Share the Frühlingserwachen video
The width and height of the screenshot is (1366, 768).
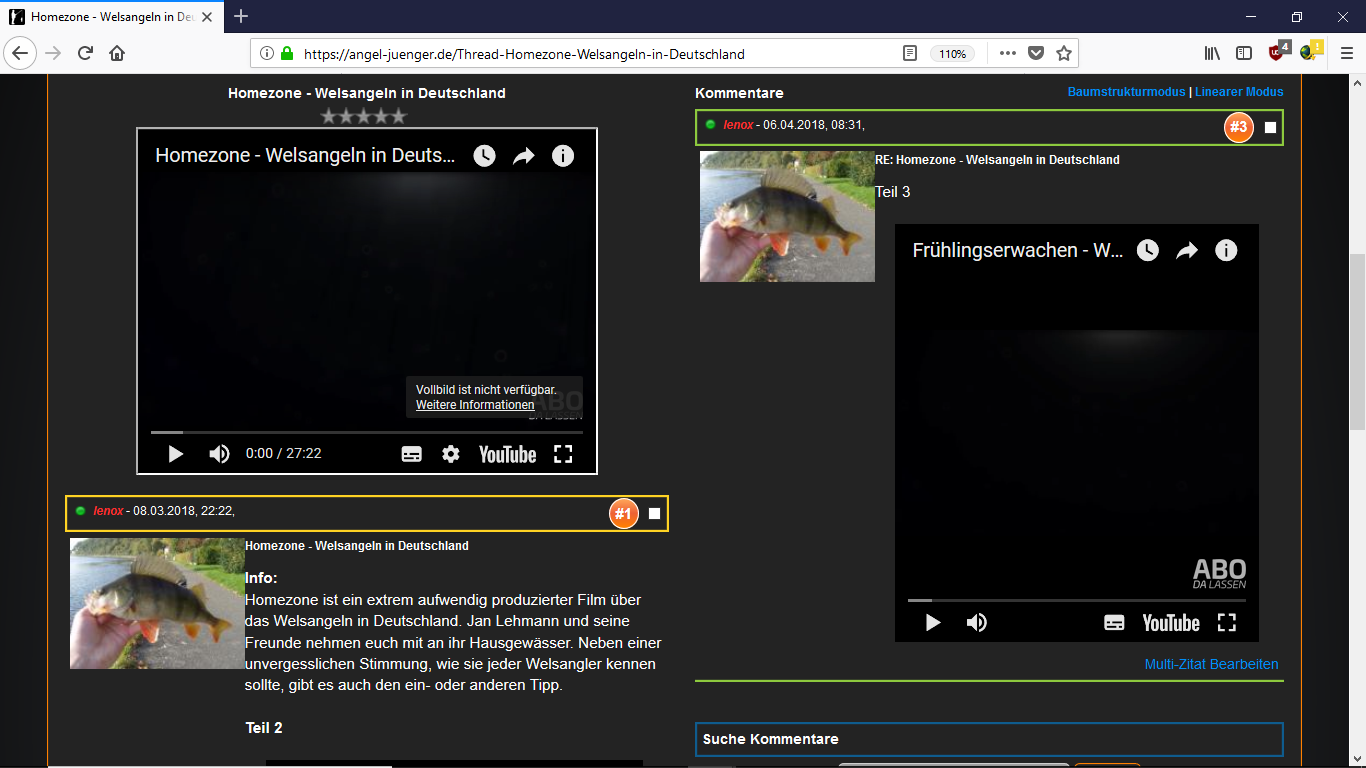pyautogui.click(x=1187, y=251)
